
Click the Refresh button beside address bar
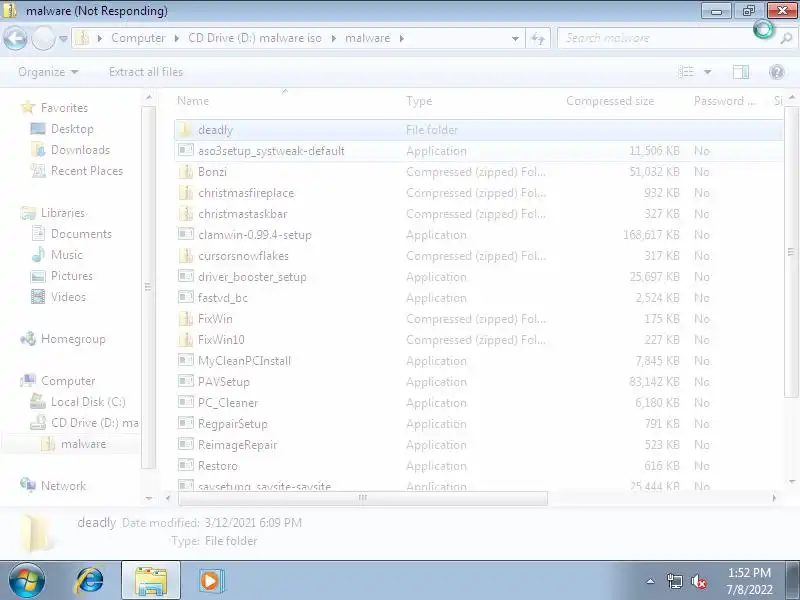pyautogui.click(x=538, y=38)
